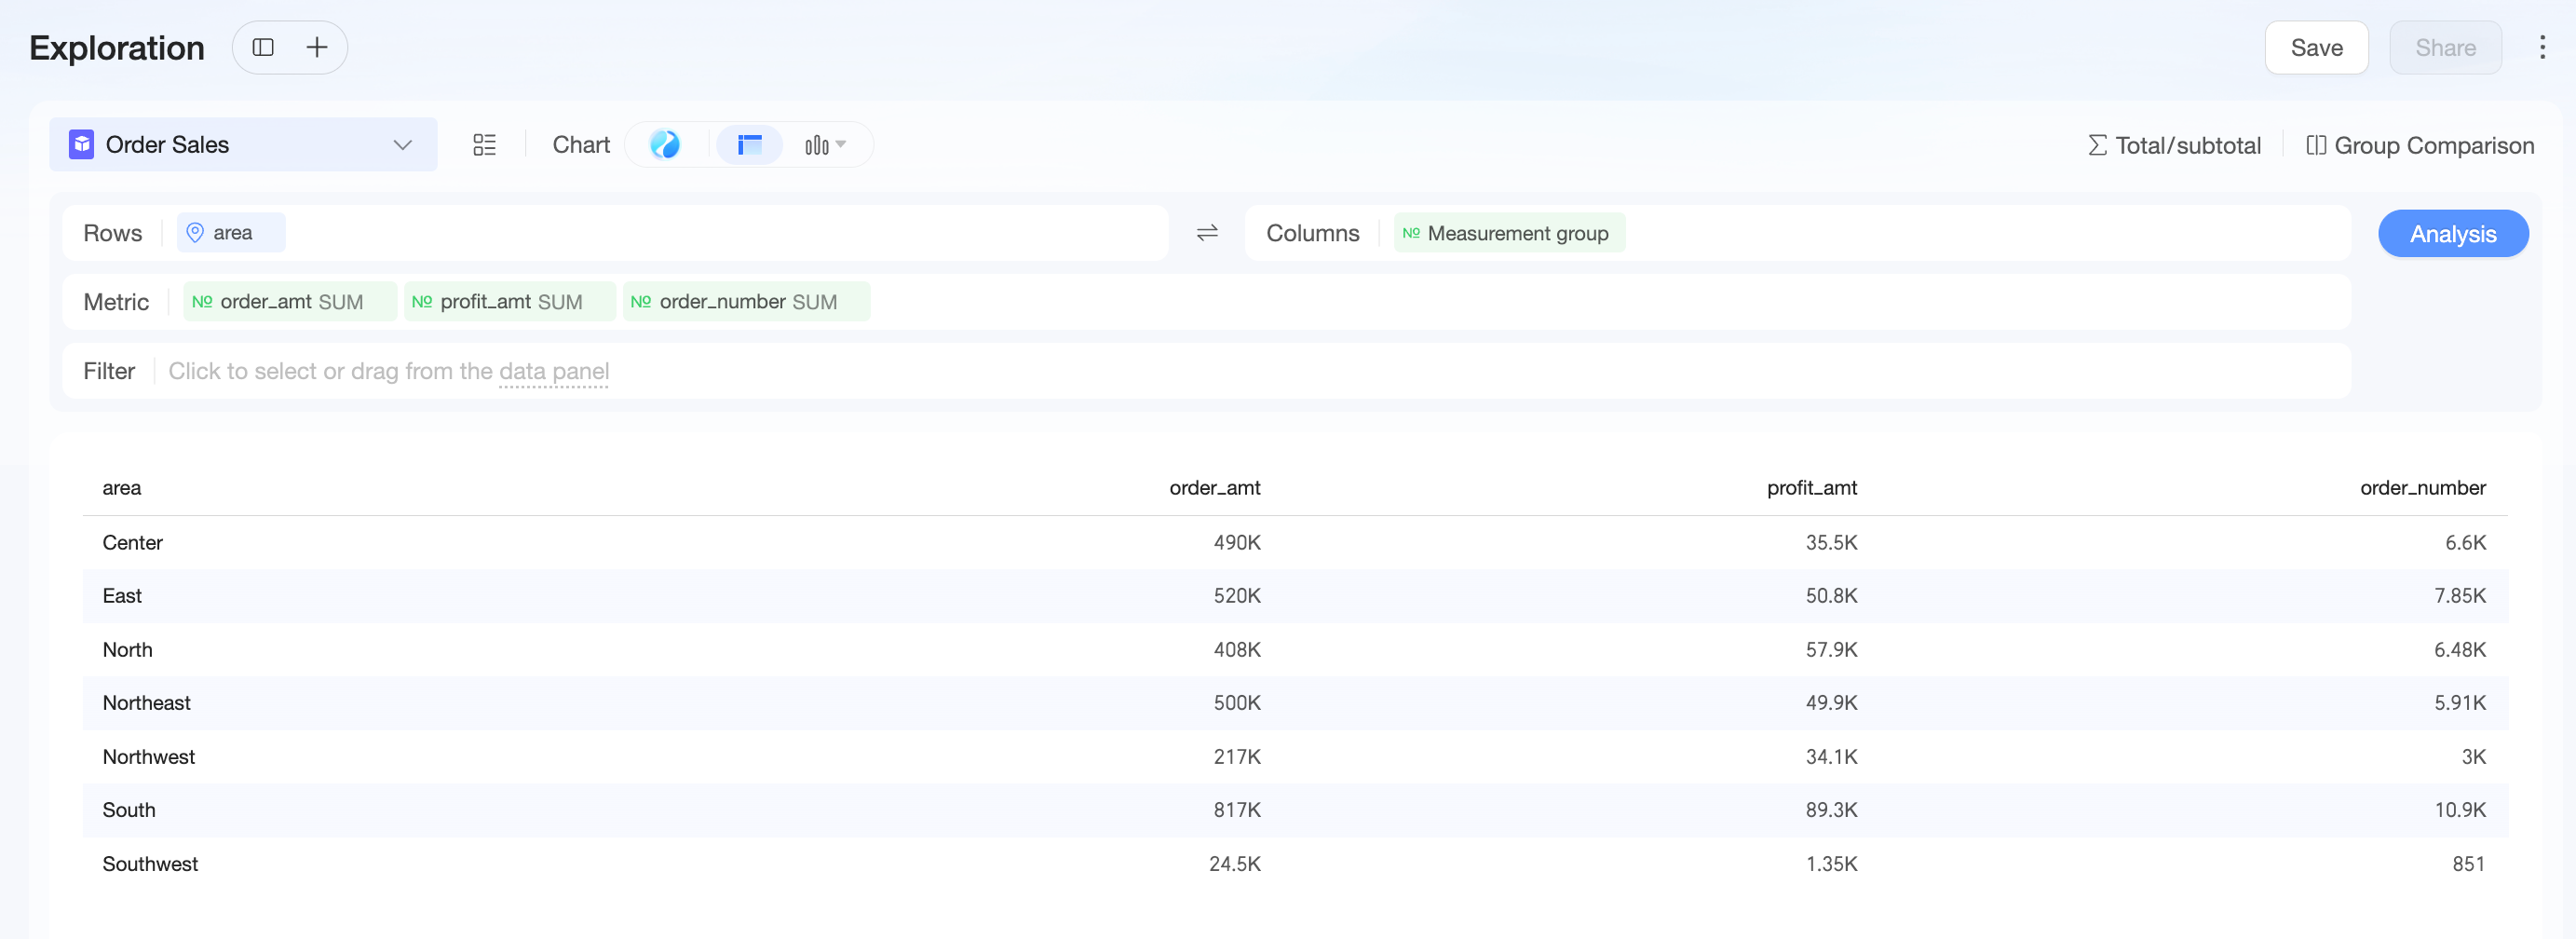Save the exploration
2576x939 pixels.
[x=2316, y=48]
